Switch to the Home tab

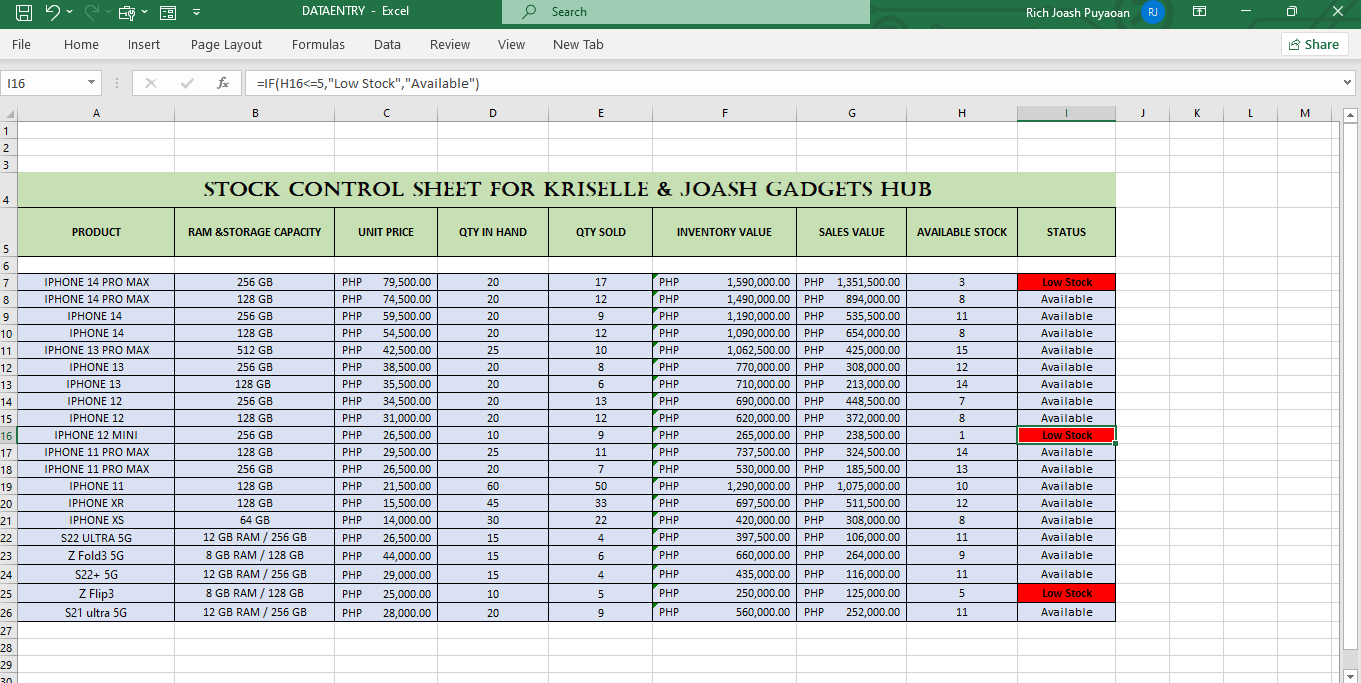click(81, 44)
